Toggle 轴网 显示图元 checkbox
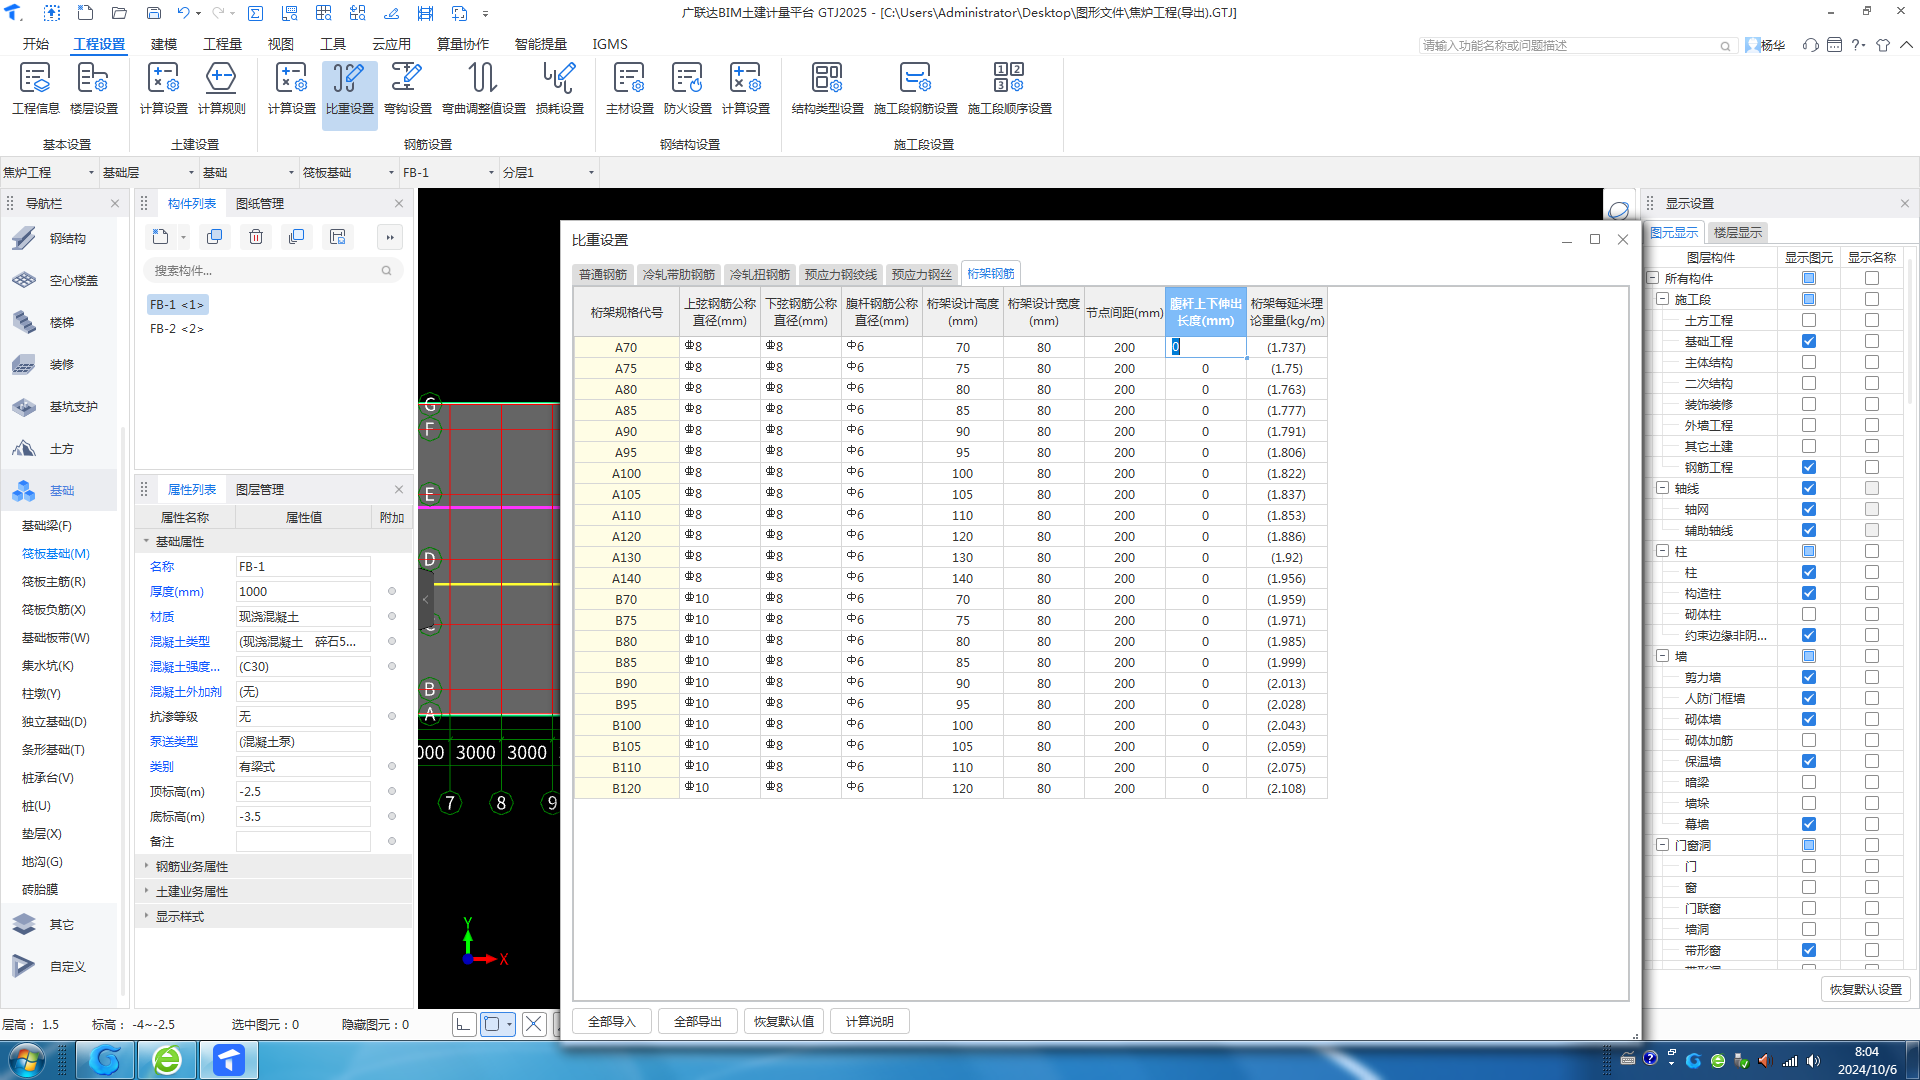This screenshot has width=1920, height=1080. coord(1808,509)
